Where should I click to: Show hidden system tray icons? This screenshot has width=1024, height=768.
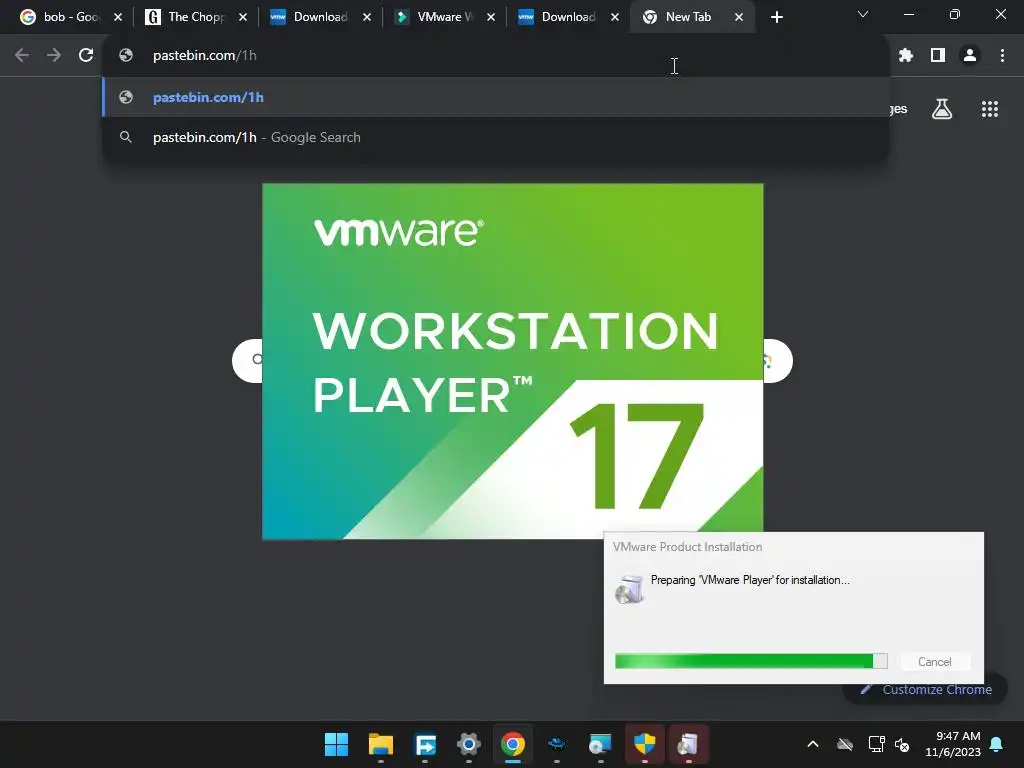[813, 744]
